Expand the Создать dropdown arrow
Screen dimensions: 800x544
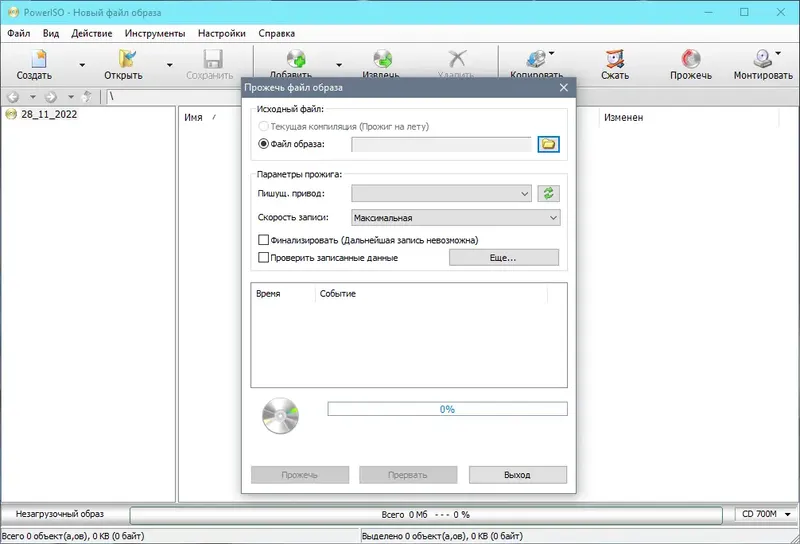pos(82,65)
